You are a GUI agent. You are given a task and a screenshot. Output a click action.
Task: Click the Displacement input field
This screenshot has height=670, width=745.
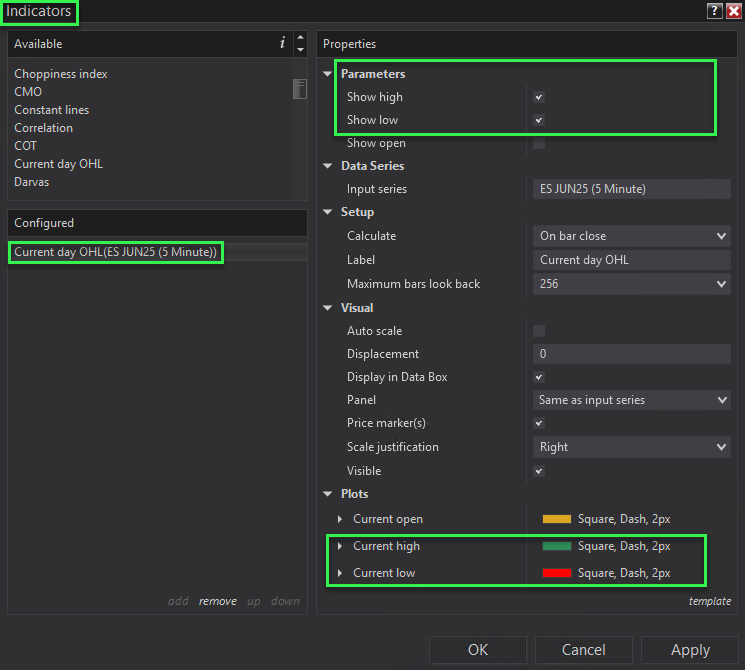(631, 354)
